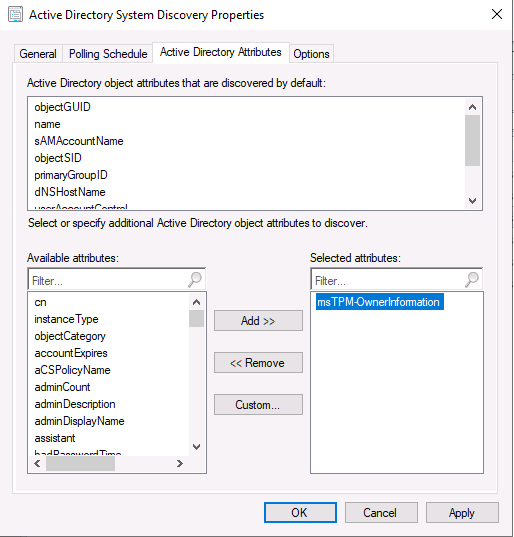Click right arrow of Available attributes horizontal scrollbar
This screenshot has width=514, height=537.
pyautogui.click(x=180, y=464)
